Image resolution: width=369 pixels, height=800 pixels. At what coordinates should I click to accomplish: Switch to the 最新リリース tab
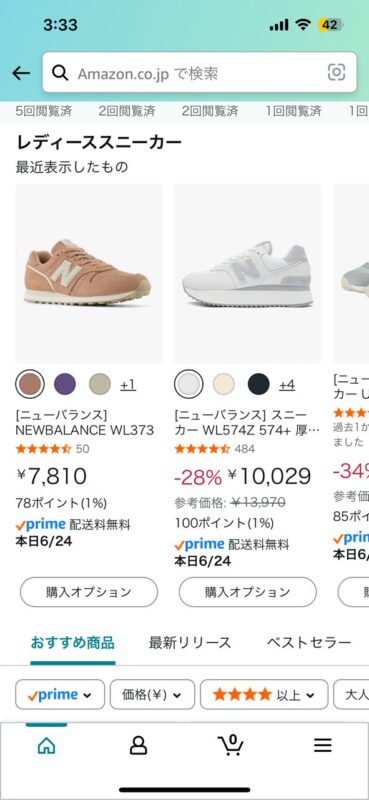tap(190, 642)
